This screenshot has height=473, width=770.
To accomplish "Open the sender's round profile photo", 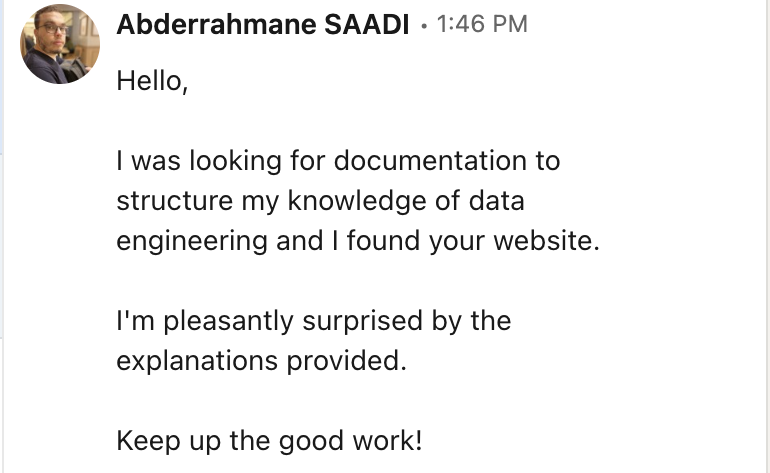I will point(60,44).
